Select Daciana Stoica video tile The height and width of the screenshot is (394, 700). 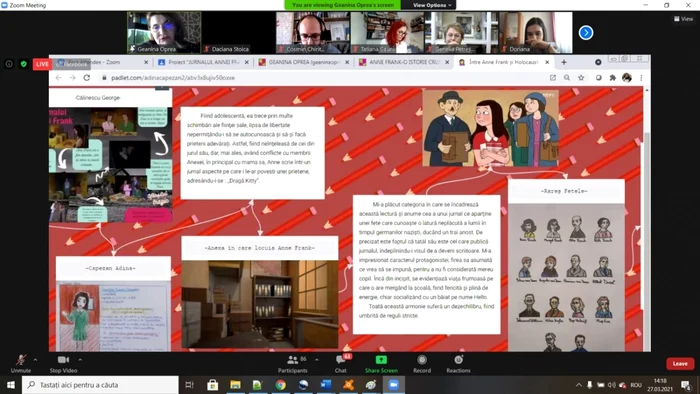coord(238,33)
